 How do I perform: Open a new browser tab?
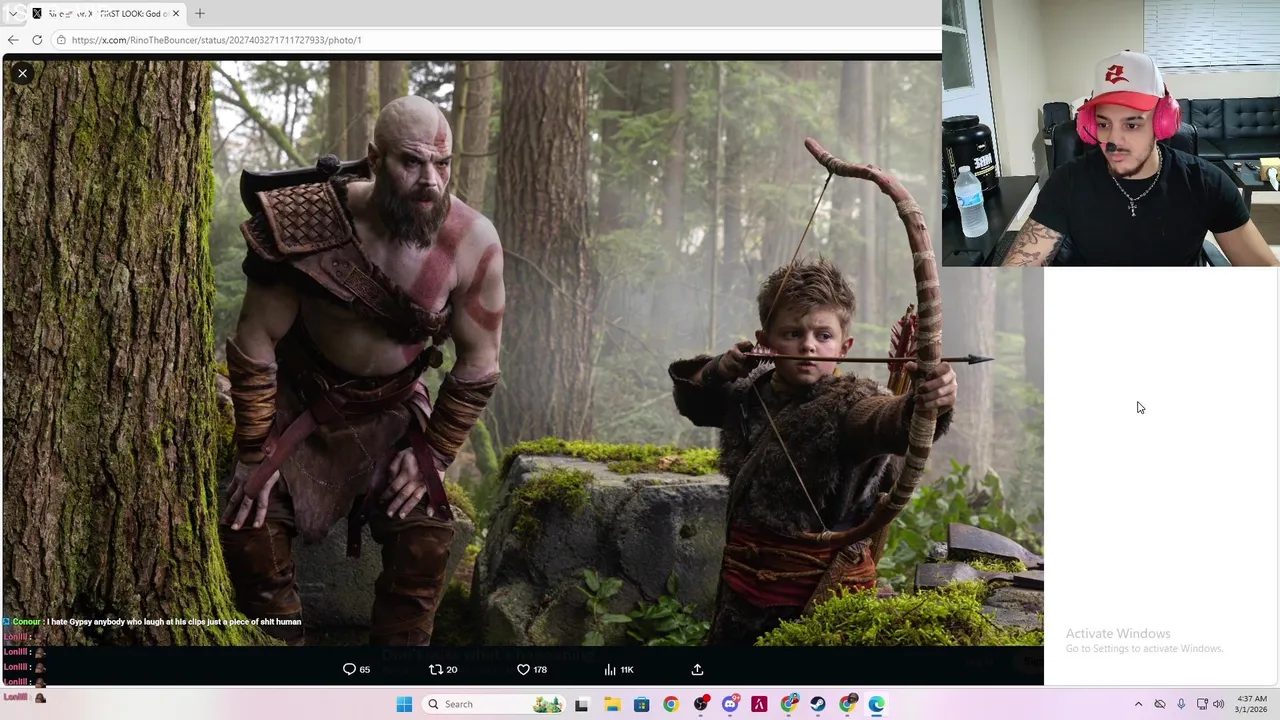(x=200, y=13)
